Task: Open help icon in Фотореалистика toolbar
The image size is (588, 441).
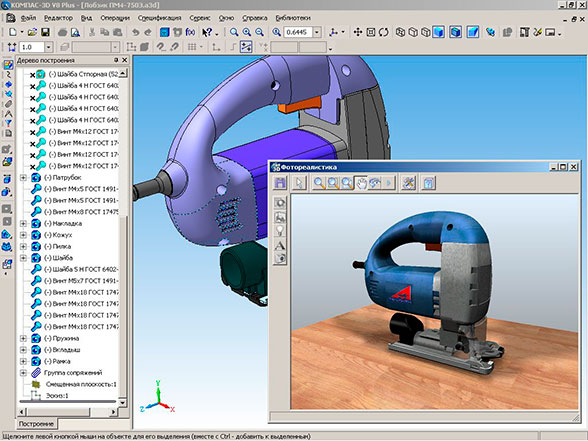Action: pyautogui.click(x=428, y=183)
